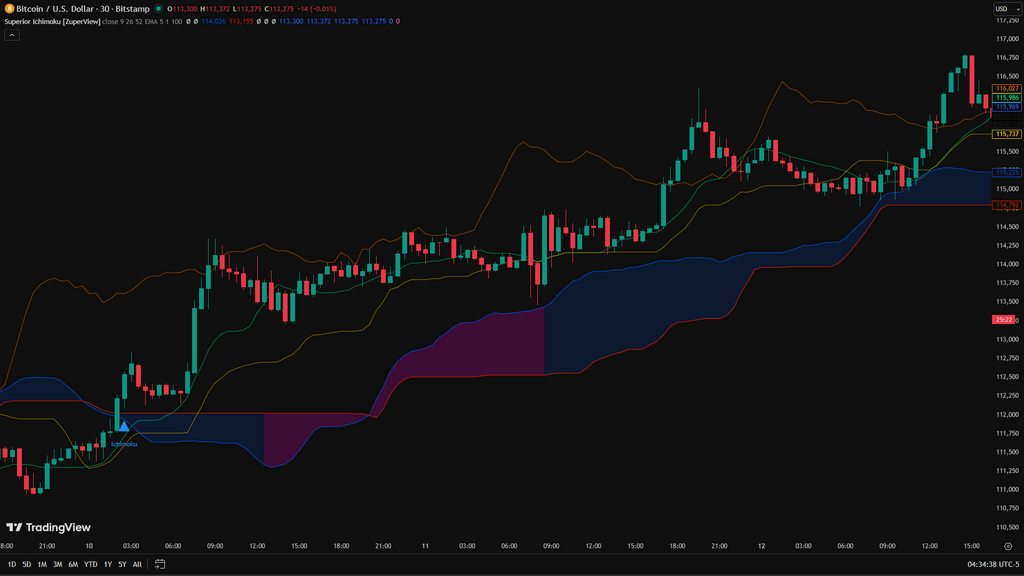Screen dimensions: 1024x576
Task: Click the yellow 115,737 price axis label
Action: click(x=1006, y=134)
